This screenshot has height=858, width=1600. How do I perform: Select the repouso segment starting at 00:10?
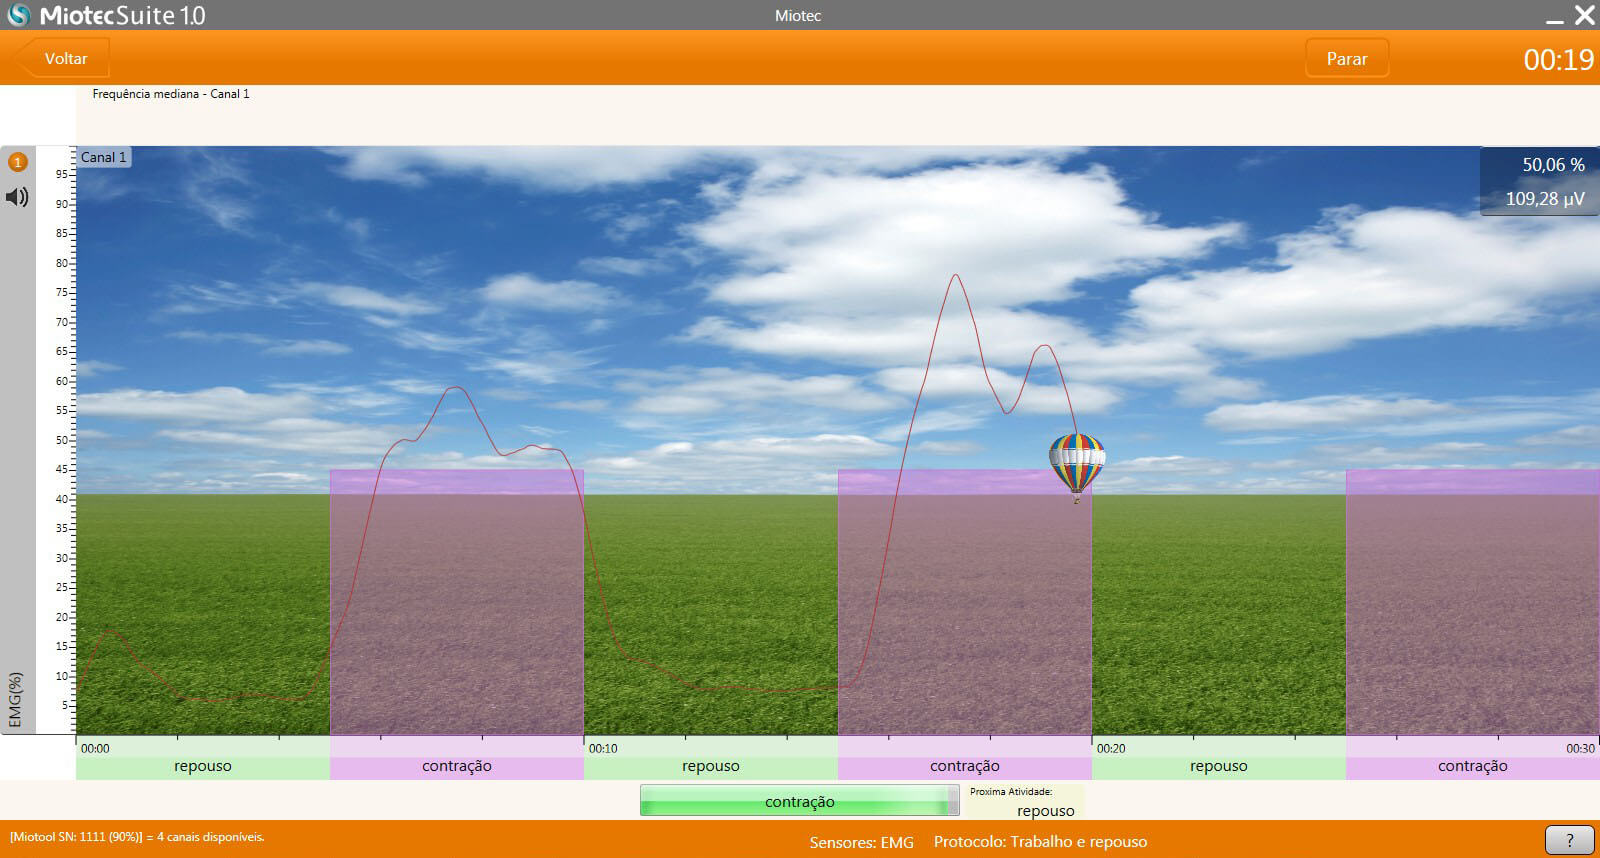click(x=711, y=766)
